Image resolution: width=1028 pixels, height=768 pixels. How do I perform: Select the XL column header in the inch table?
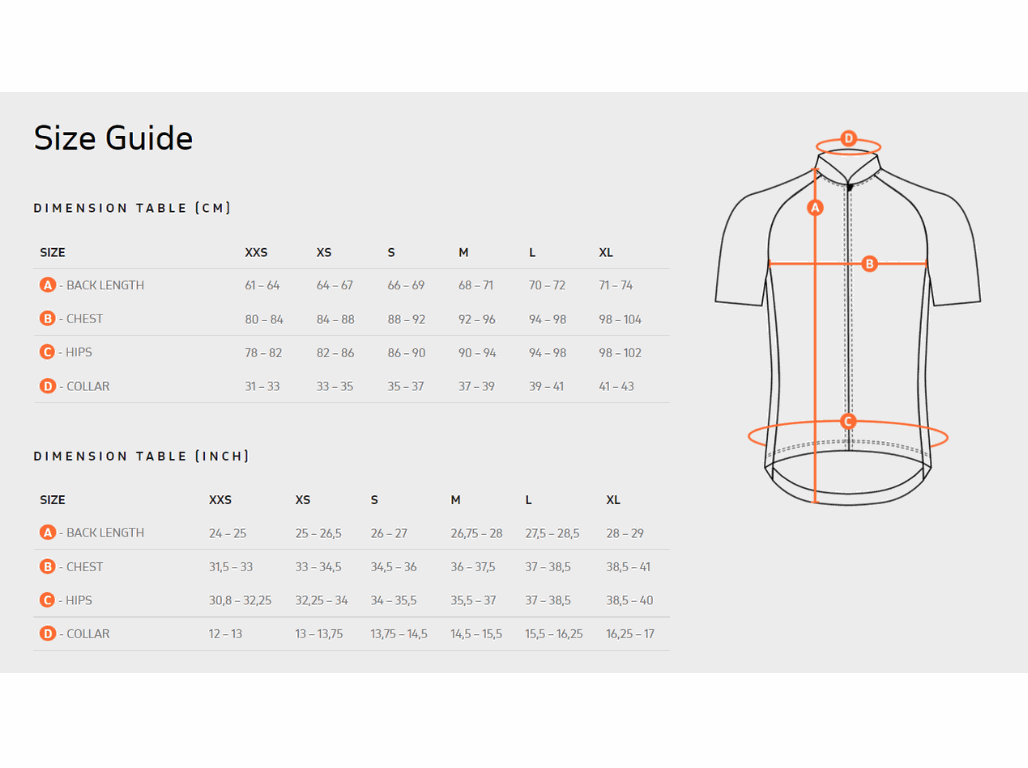click(x=613, y=500)
